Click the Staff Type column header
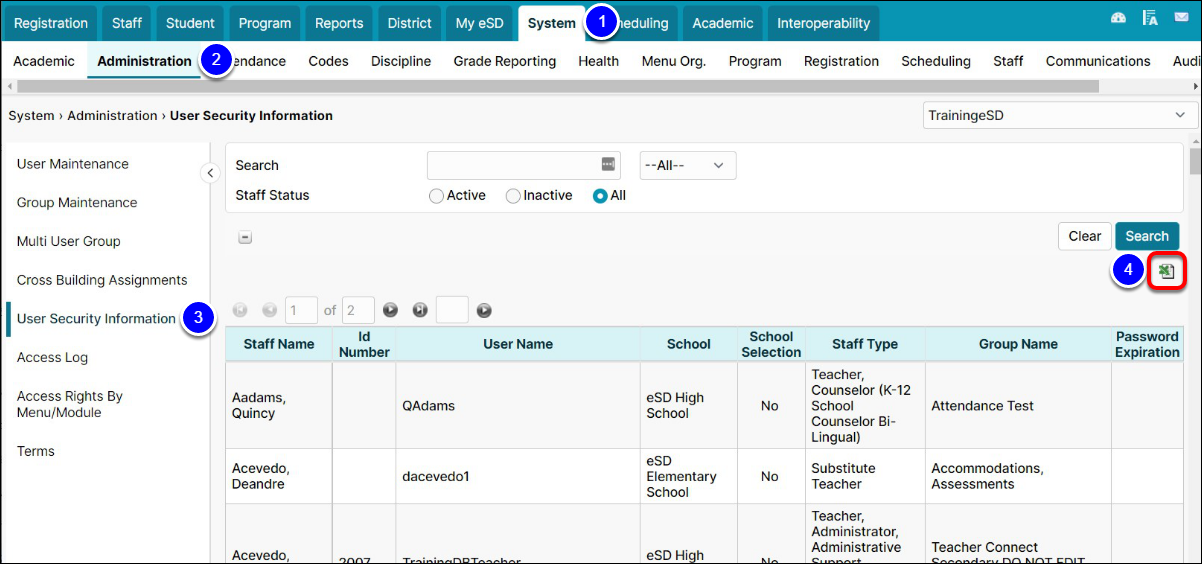This screenshot has width=1202, height=564. pos(865,344)
